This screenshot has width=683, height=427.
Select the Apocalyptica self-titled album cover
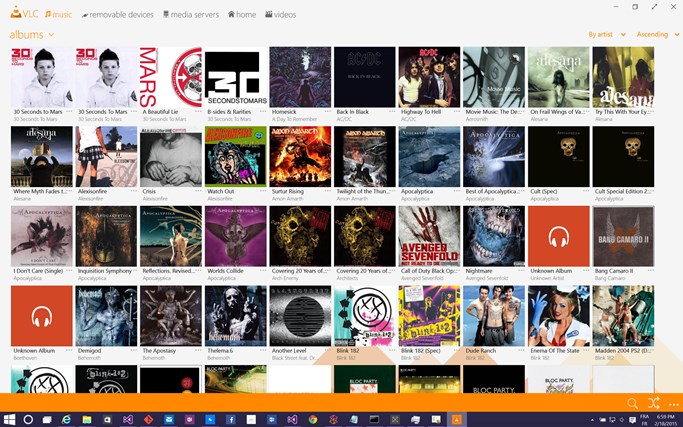[429, 156]
